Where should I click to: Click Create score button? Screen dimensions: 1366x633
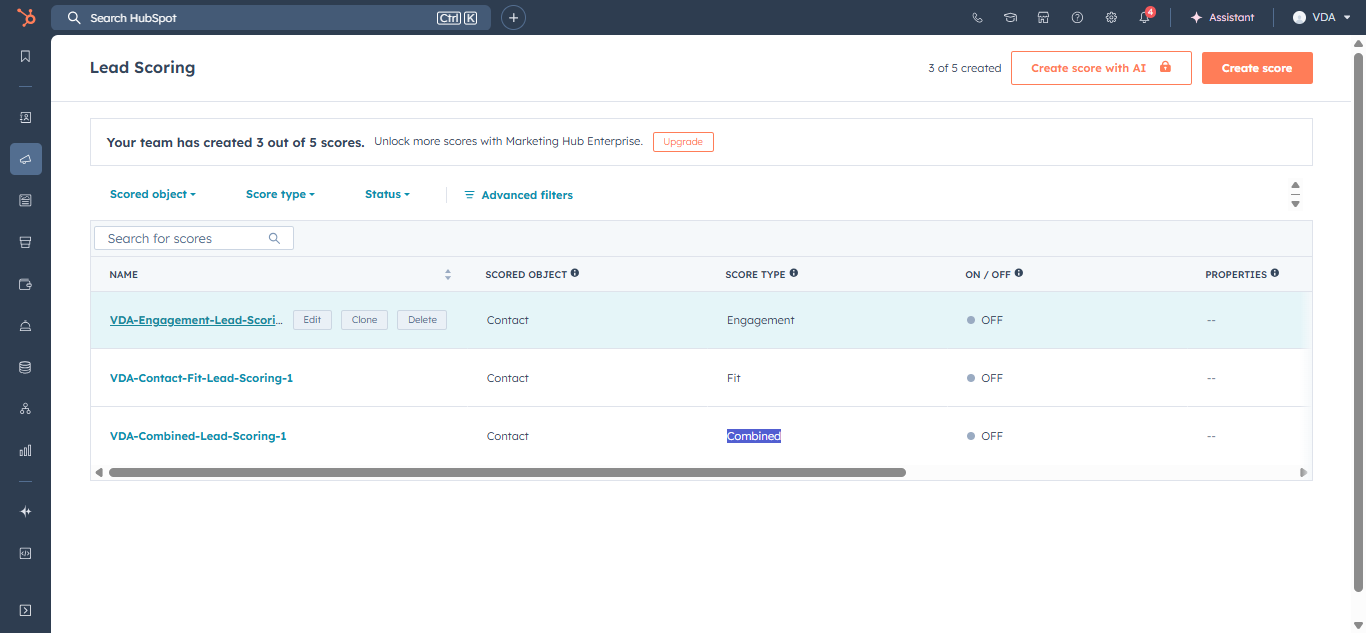(x=1257, y=68)
